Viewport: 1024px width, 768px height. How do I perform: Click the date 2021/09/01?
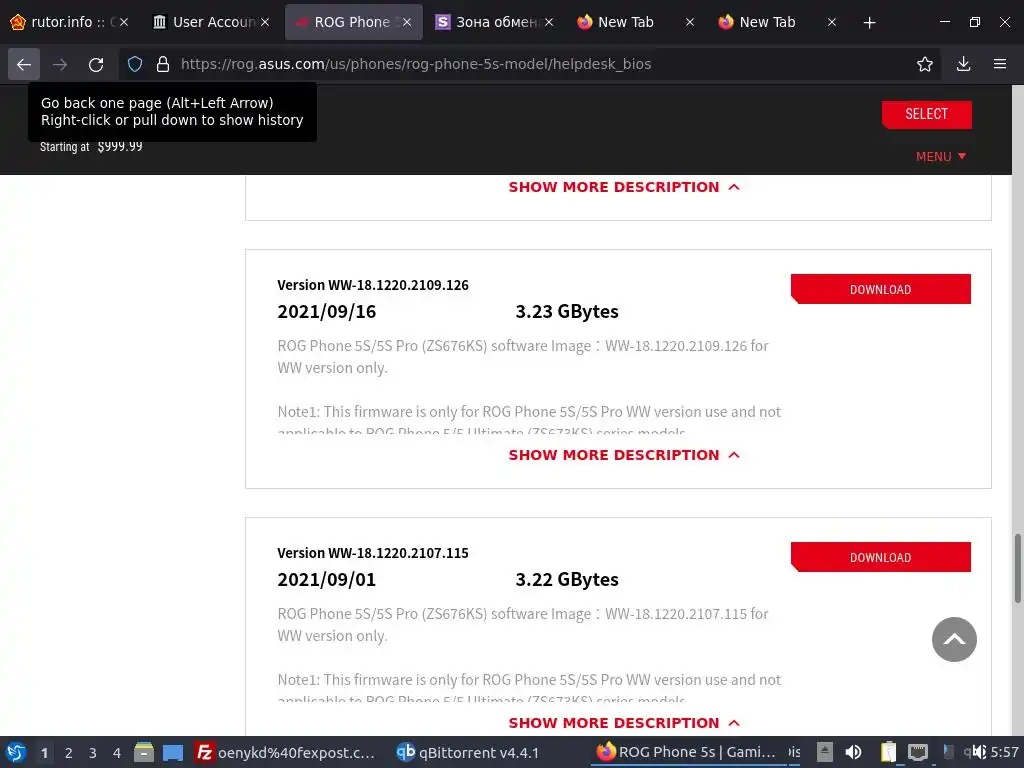click(x=327, y=579)
